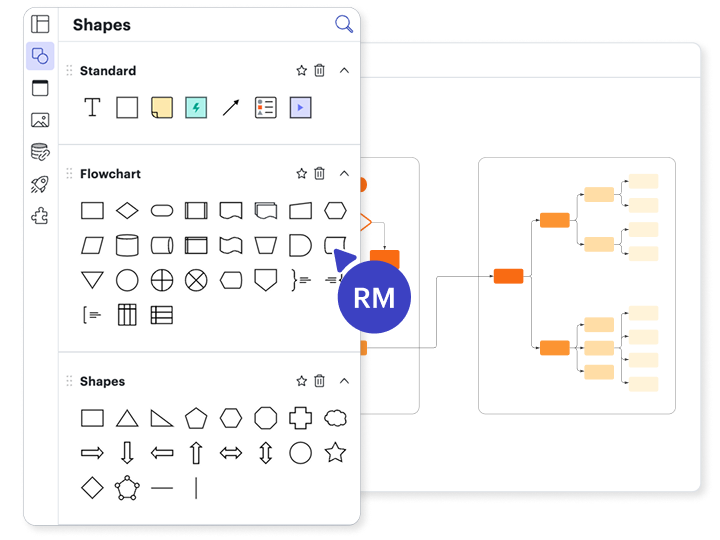
Task: Pick the teal hotspot lightning shape
Action: click(196, 108)
